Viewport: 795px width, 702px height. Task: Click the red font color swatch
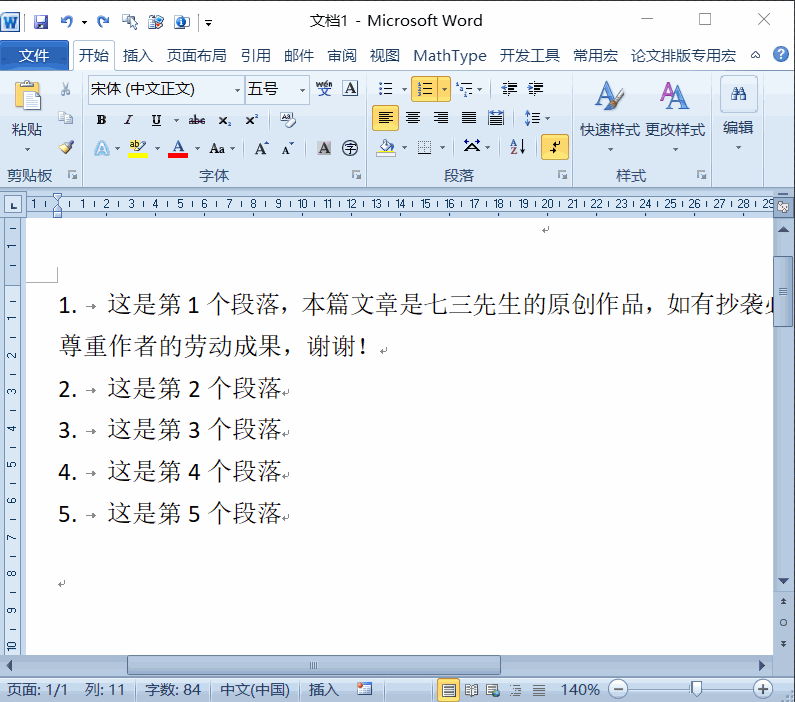[x=178, y=149]
